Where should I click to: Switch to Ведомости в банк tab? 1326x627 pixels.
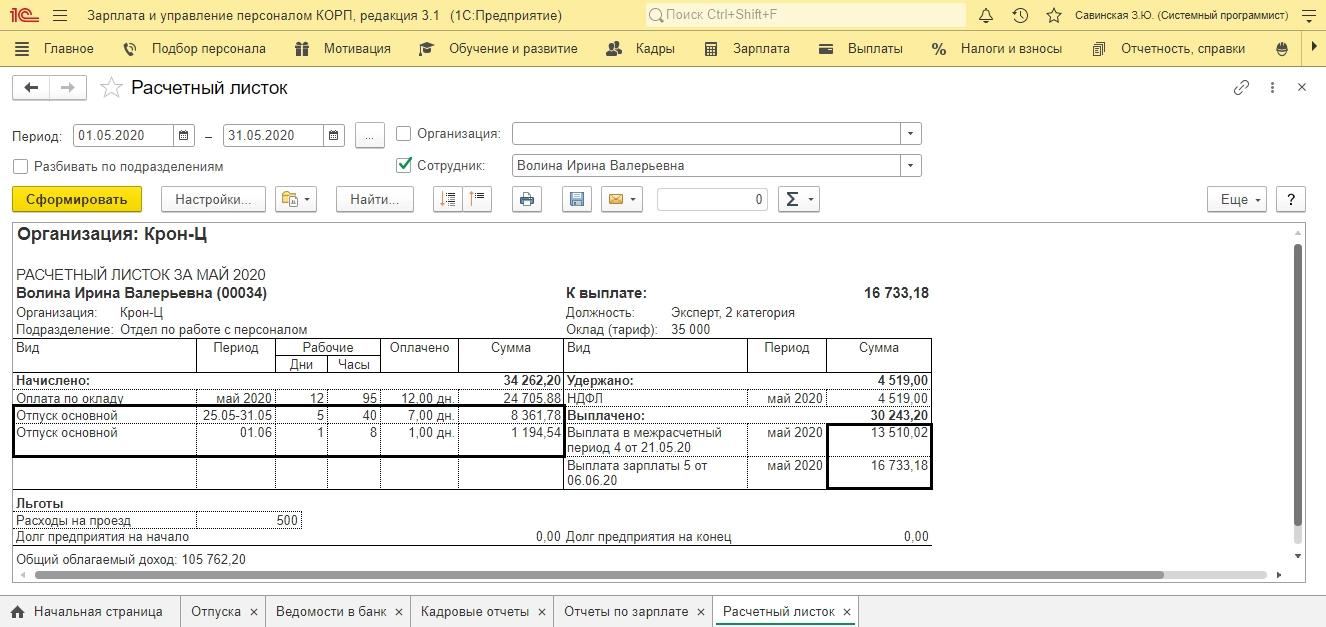[329, 611]
